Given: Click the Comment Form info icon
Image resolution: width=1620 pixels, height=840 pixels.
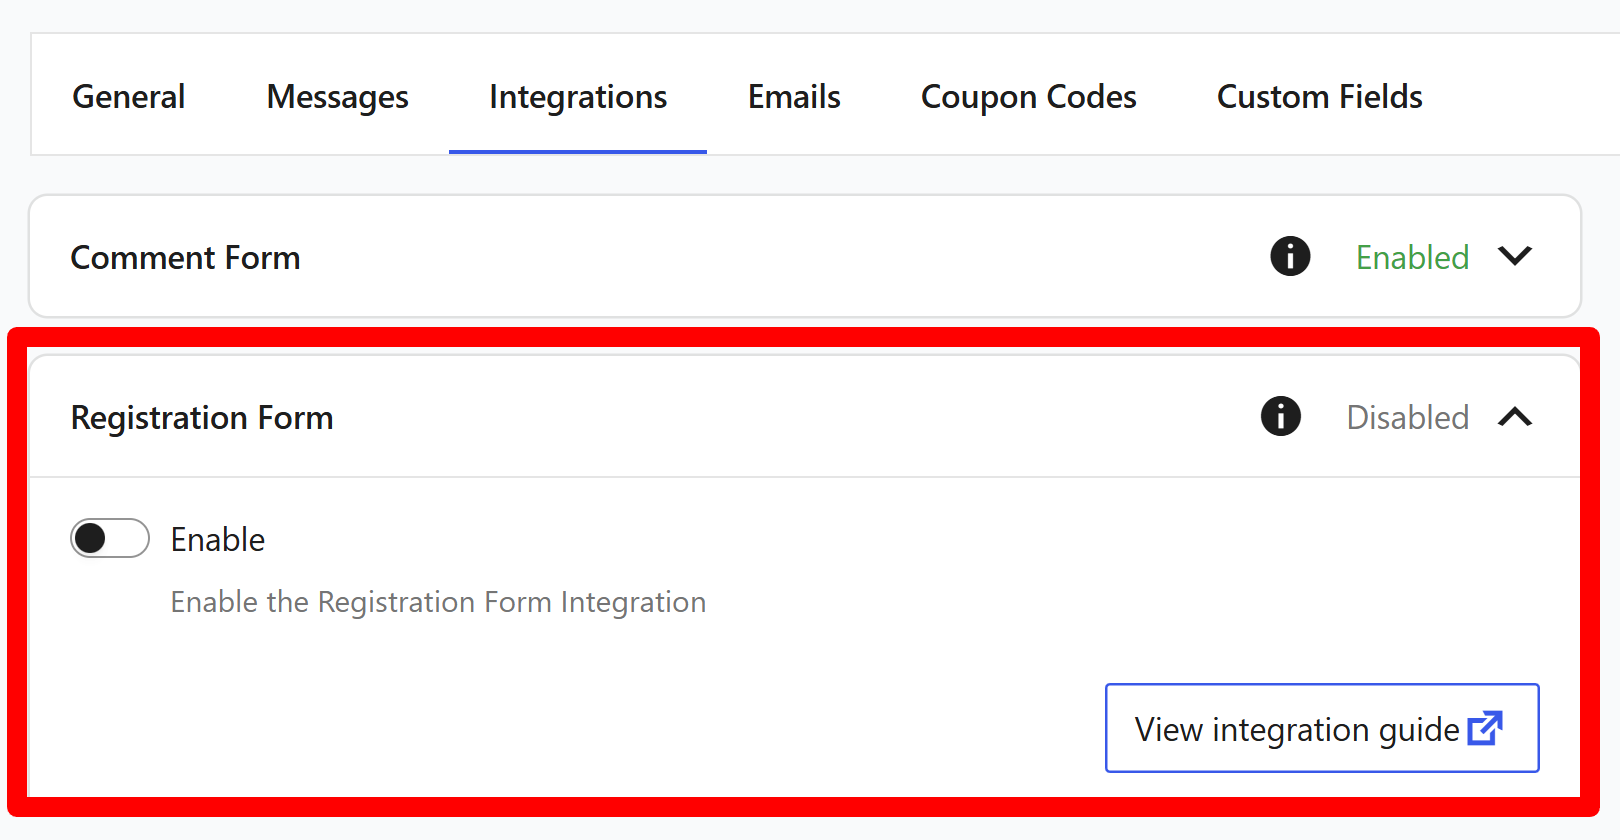Looking at the screenshot, I should pyautogui.click(x=1290, y=257).
